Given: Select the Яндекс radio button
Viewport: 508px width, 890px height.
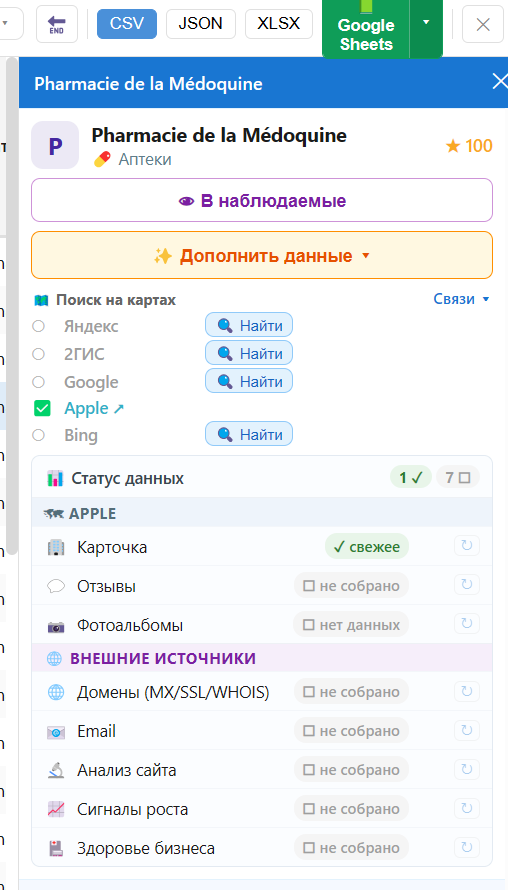Looking at the screenshot, I should (38, 326).
